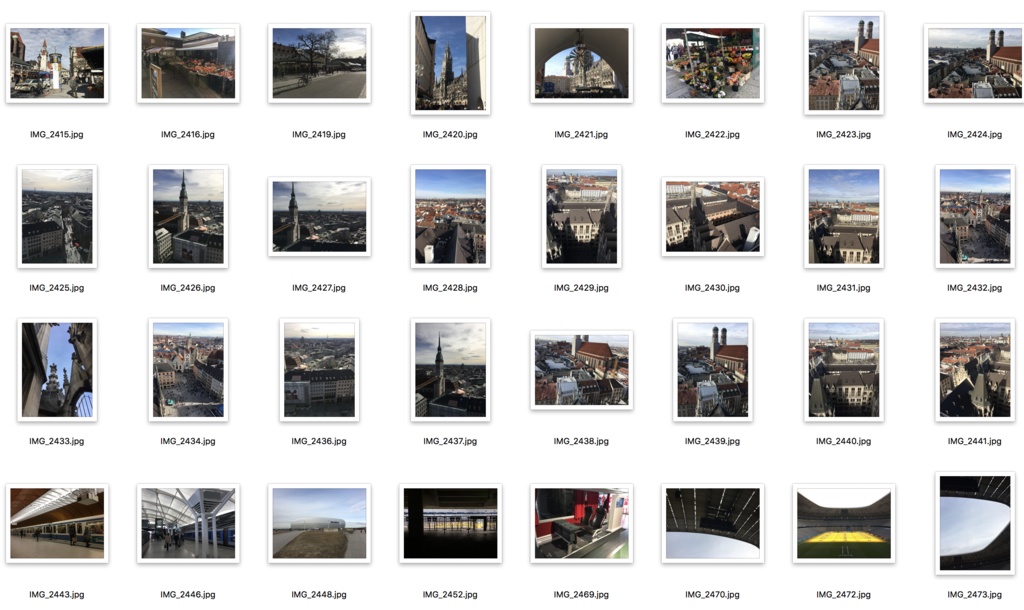1024x610 pixels.
Task: Select the file name IMG_2422.jpg
Action: click(x=712, y=135)
